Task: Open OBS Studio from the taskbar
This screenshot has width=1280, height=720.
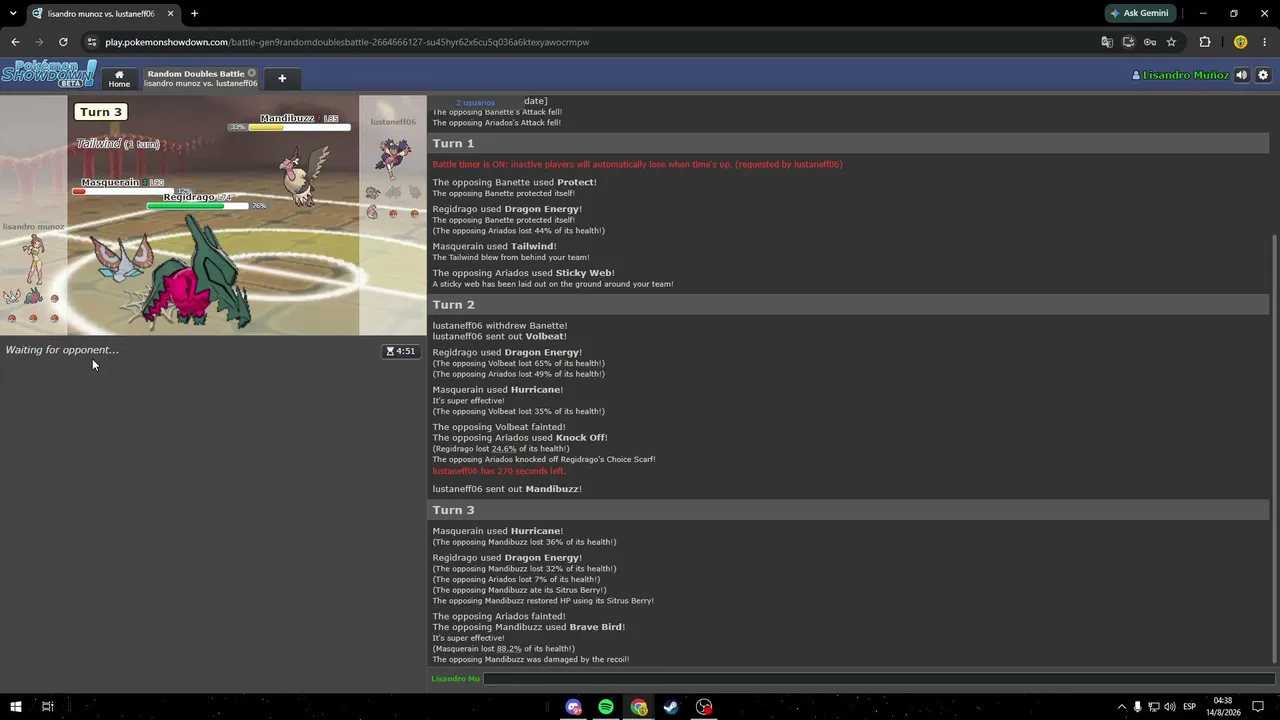Action: (x=704, y=707)
